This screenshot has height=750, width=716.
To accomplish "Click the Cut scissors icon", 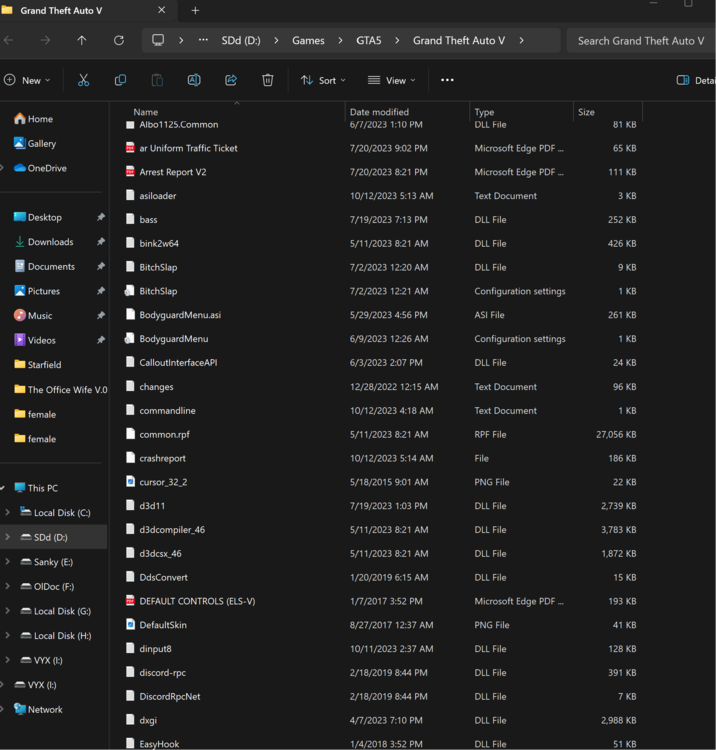I will tap(83, 80).
